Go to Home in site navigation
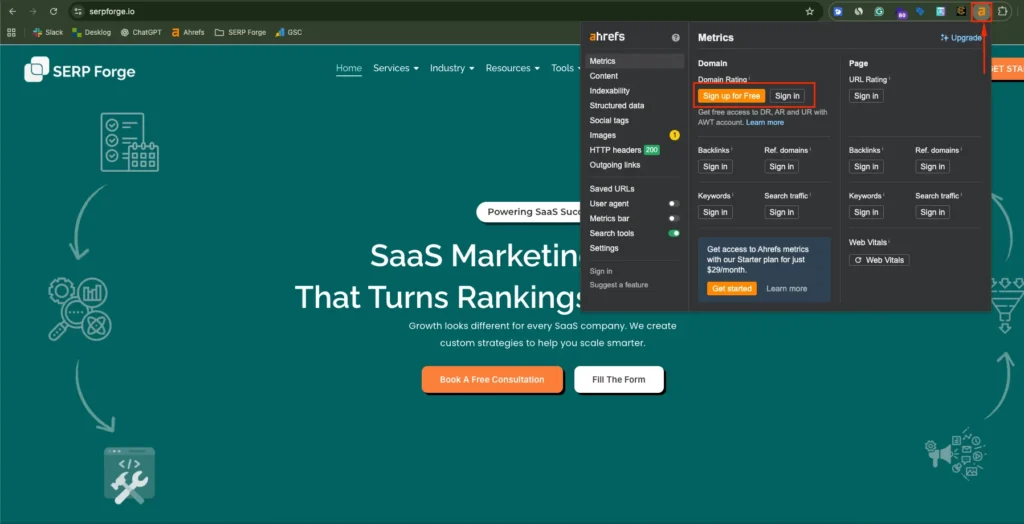This screenshot has width=1024, height=524. click(x=349, y=68)
